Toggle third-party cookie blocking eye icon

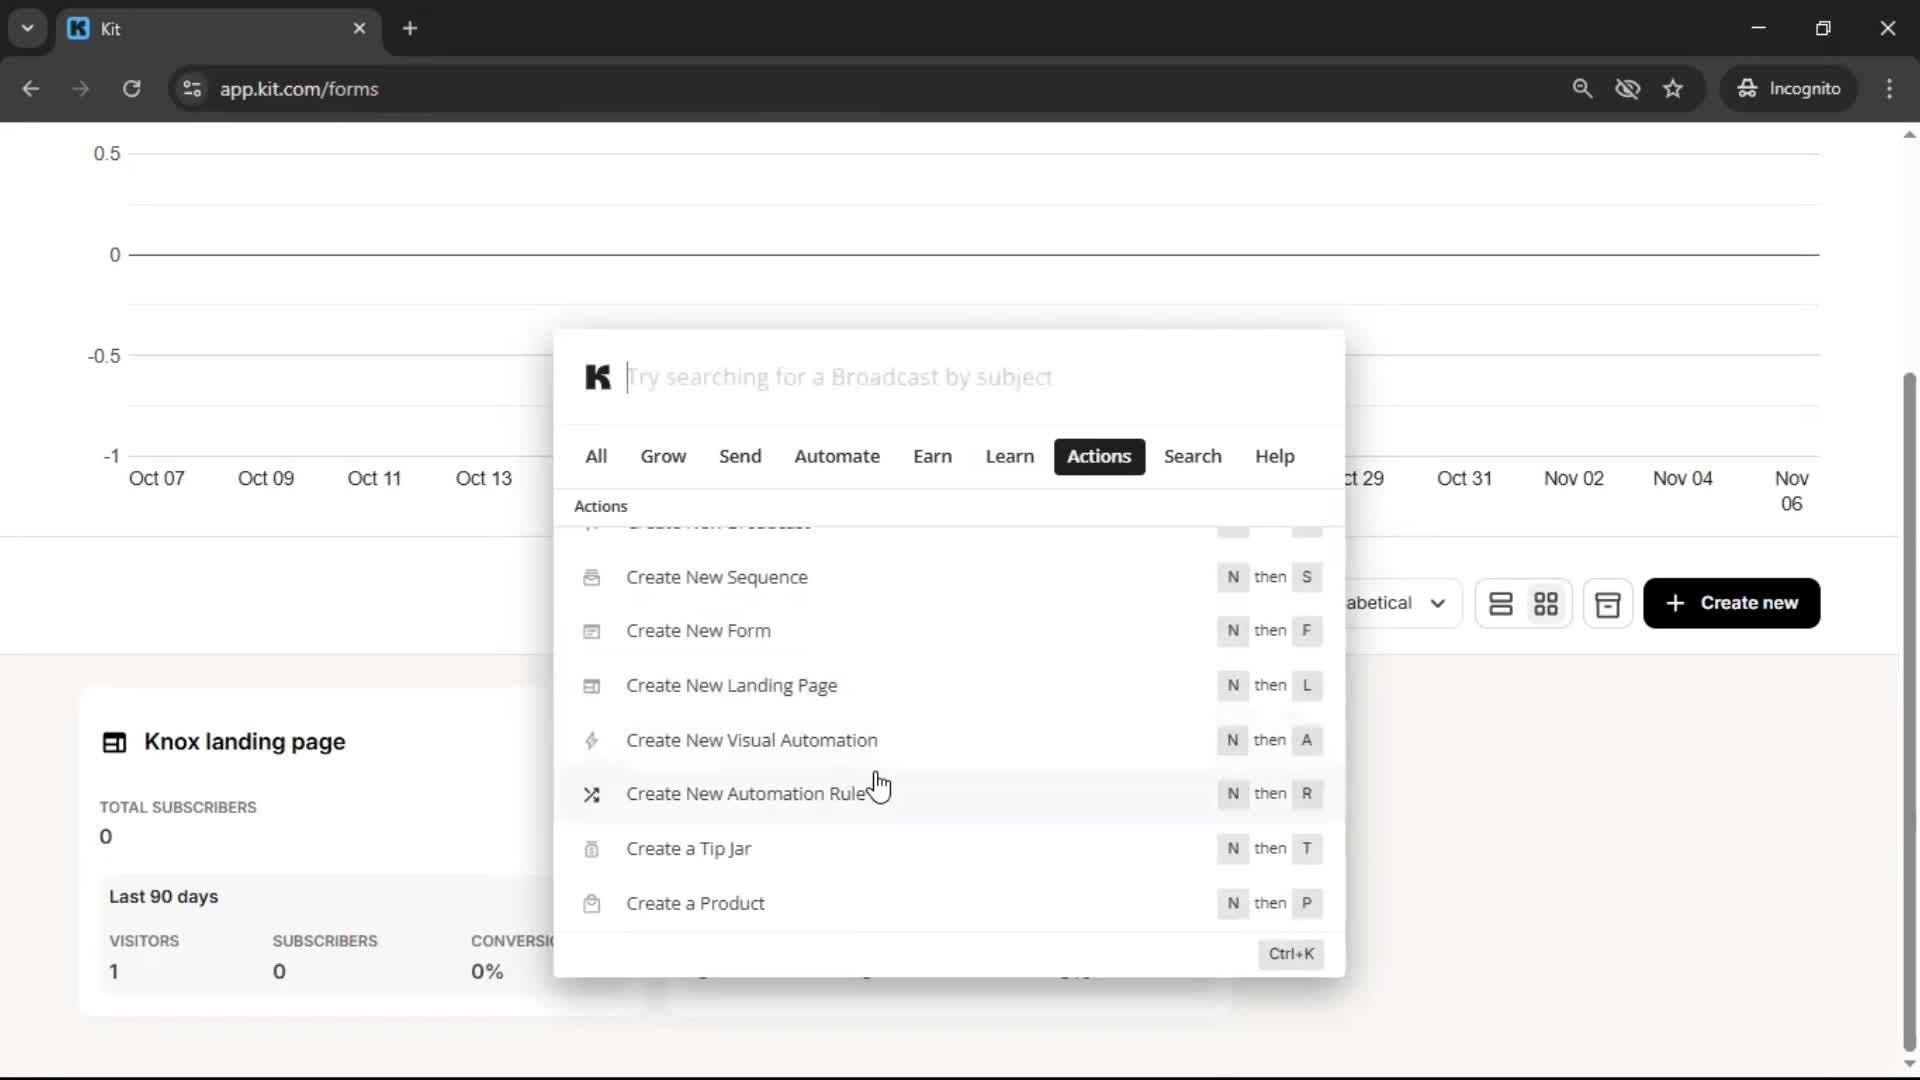pyautogui.click(x=1628, y=88)
